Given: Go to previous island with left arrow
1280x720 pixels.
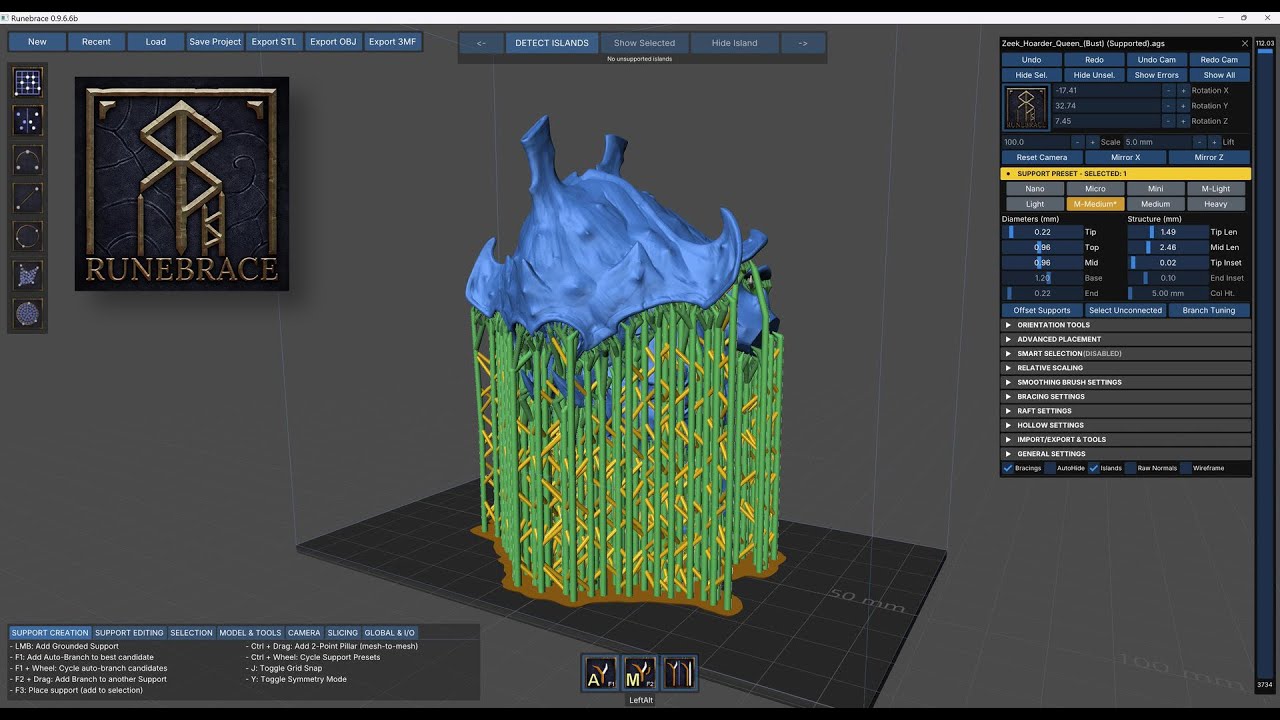Looking at the screenshot, I should point(482,43).
